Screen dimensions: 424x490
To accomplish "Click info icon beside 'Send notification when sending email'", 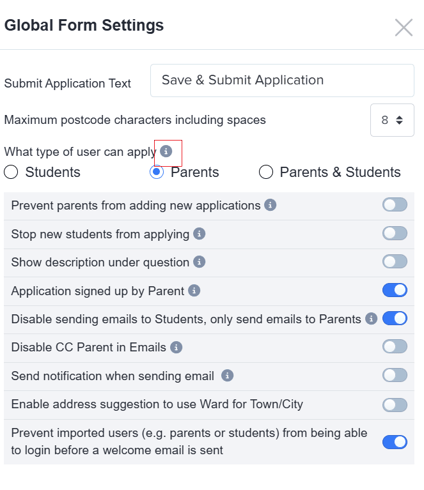I will pyautogui.click(x=227, y=376).
